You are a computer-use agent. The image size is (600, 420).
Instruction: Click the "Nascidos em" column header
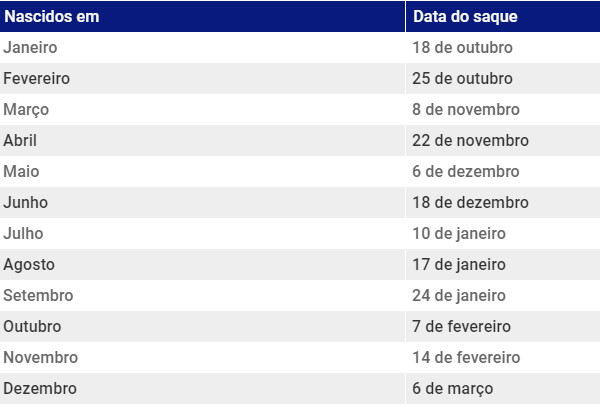[52, 17]
